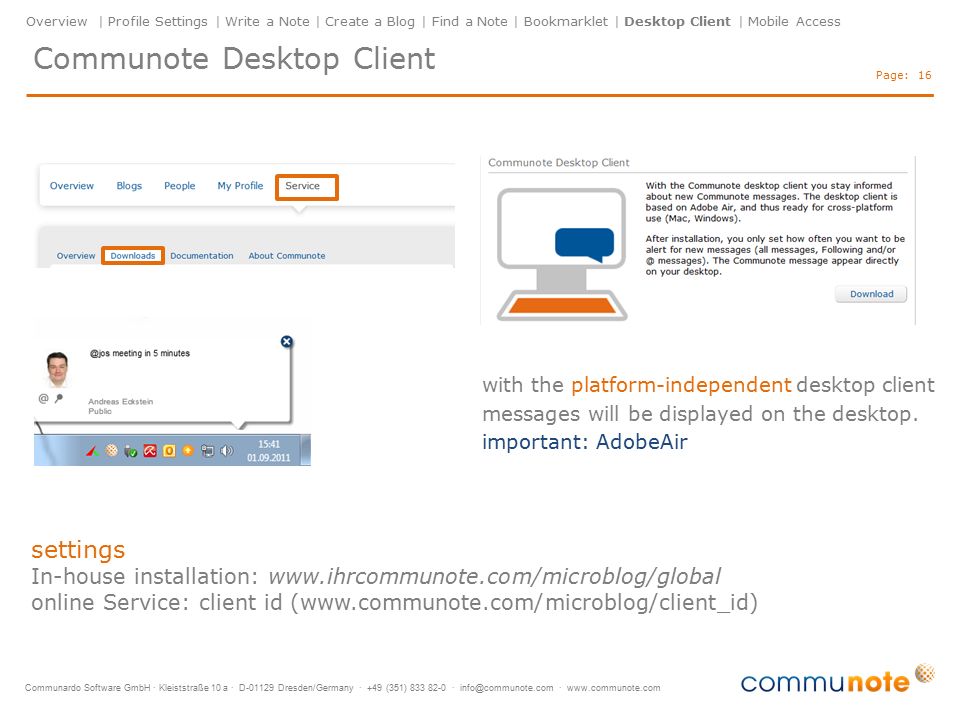Open the Write a Note header link

click(x=267, y=21)
